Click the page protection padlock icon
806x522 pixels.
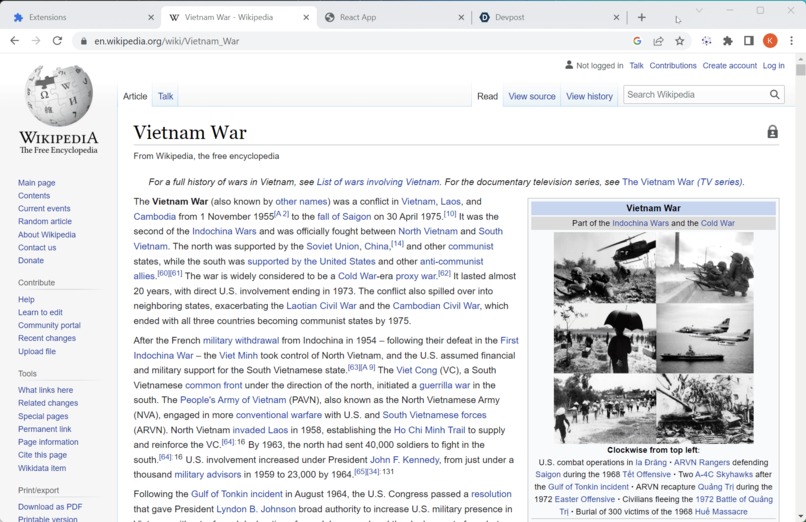coord(772,132)
